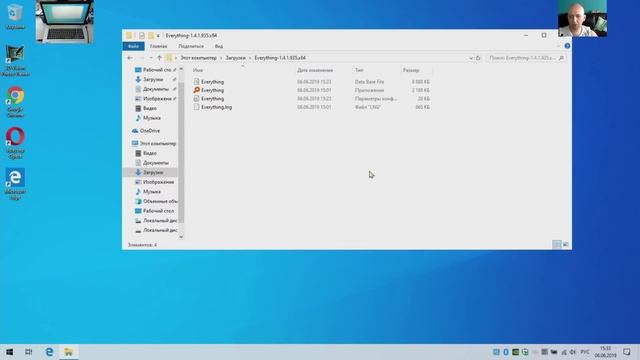Click the network tray icon
This screenshot has width=640, height=360.
coord(564,352)
